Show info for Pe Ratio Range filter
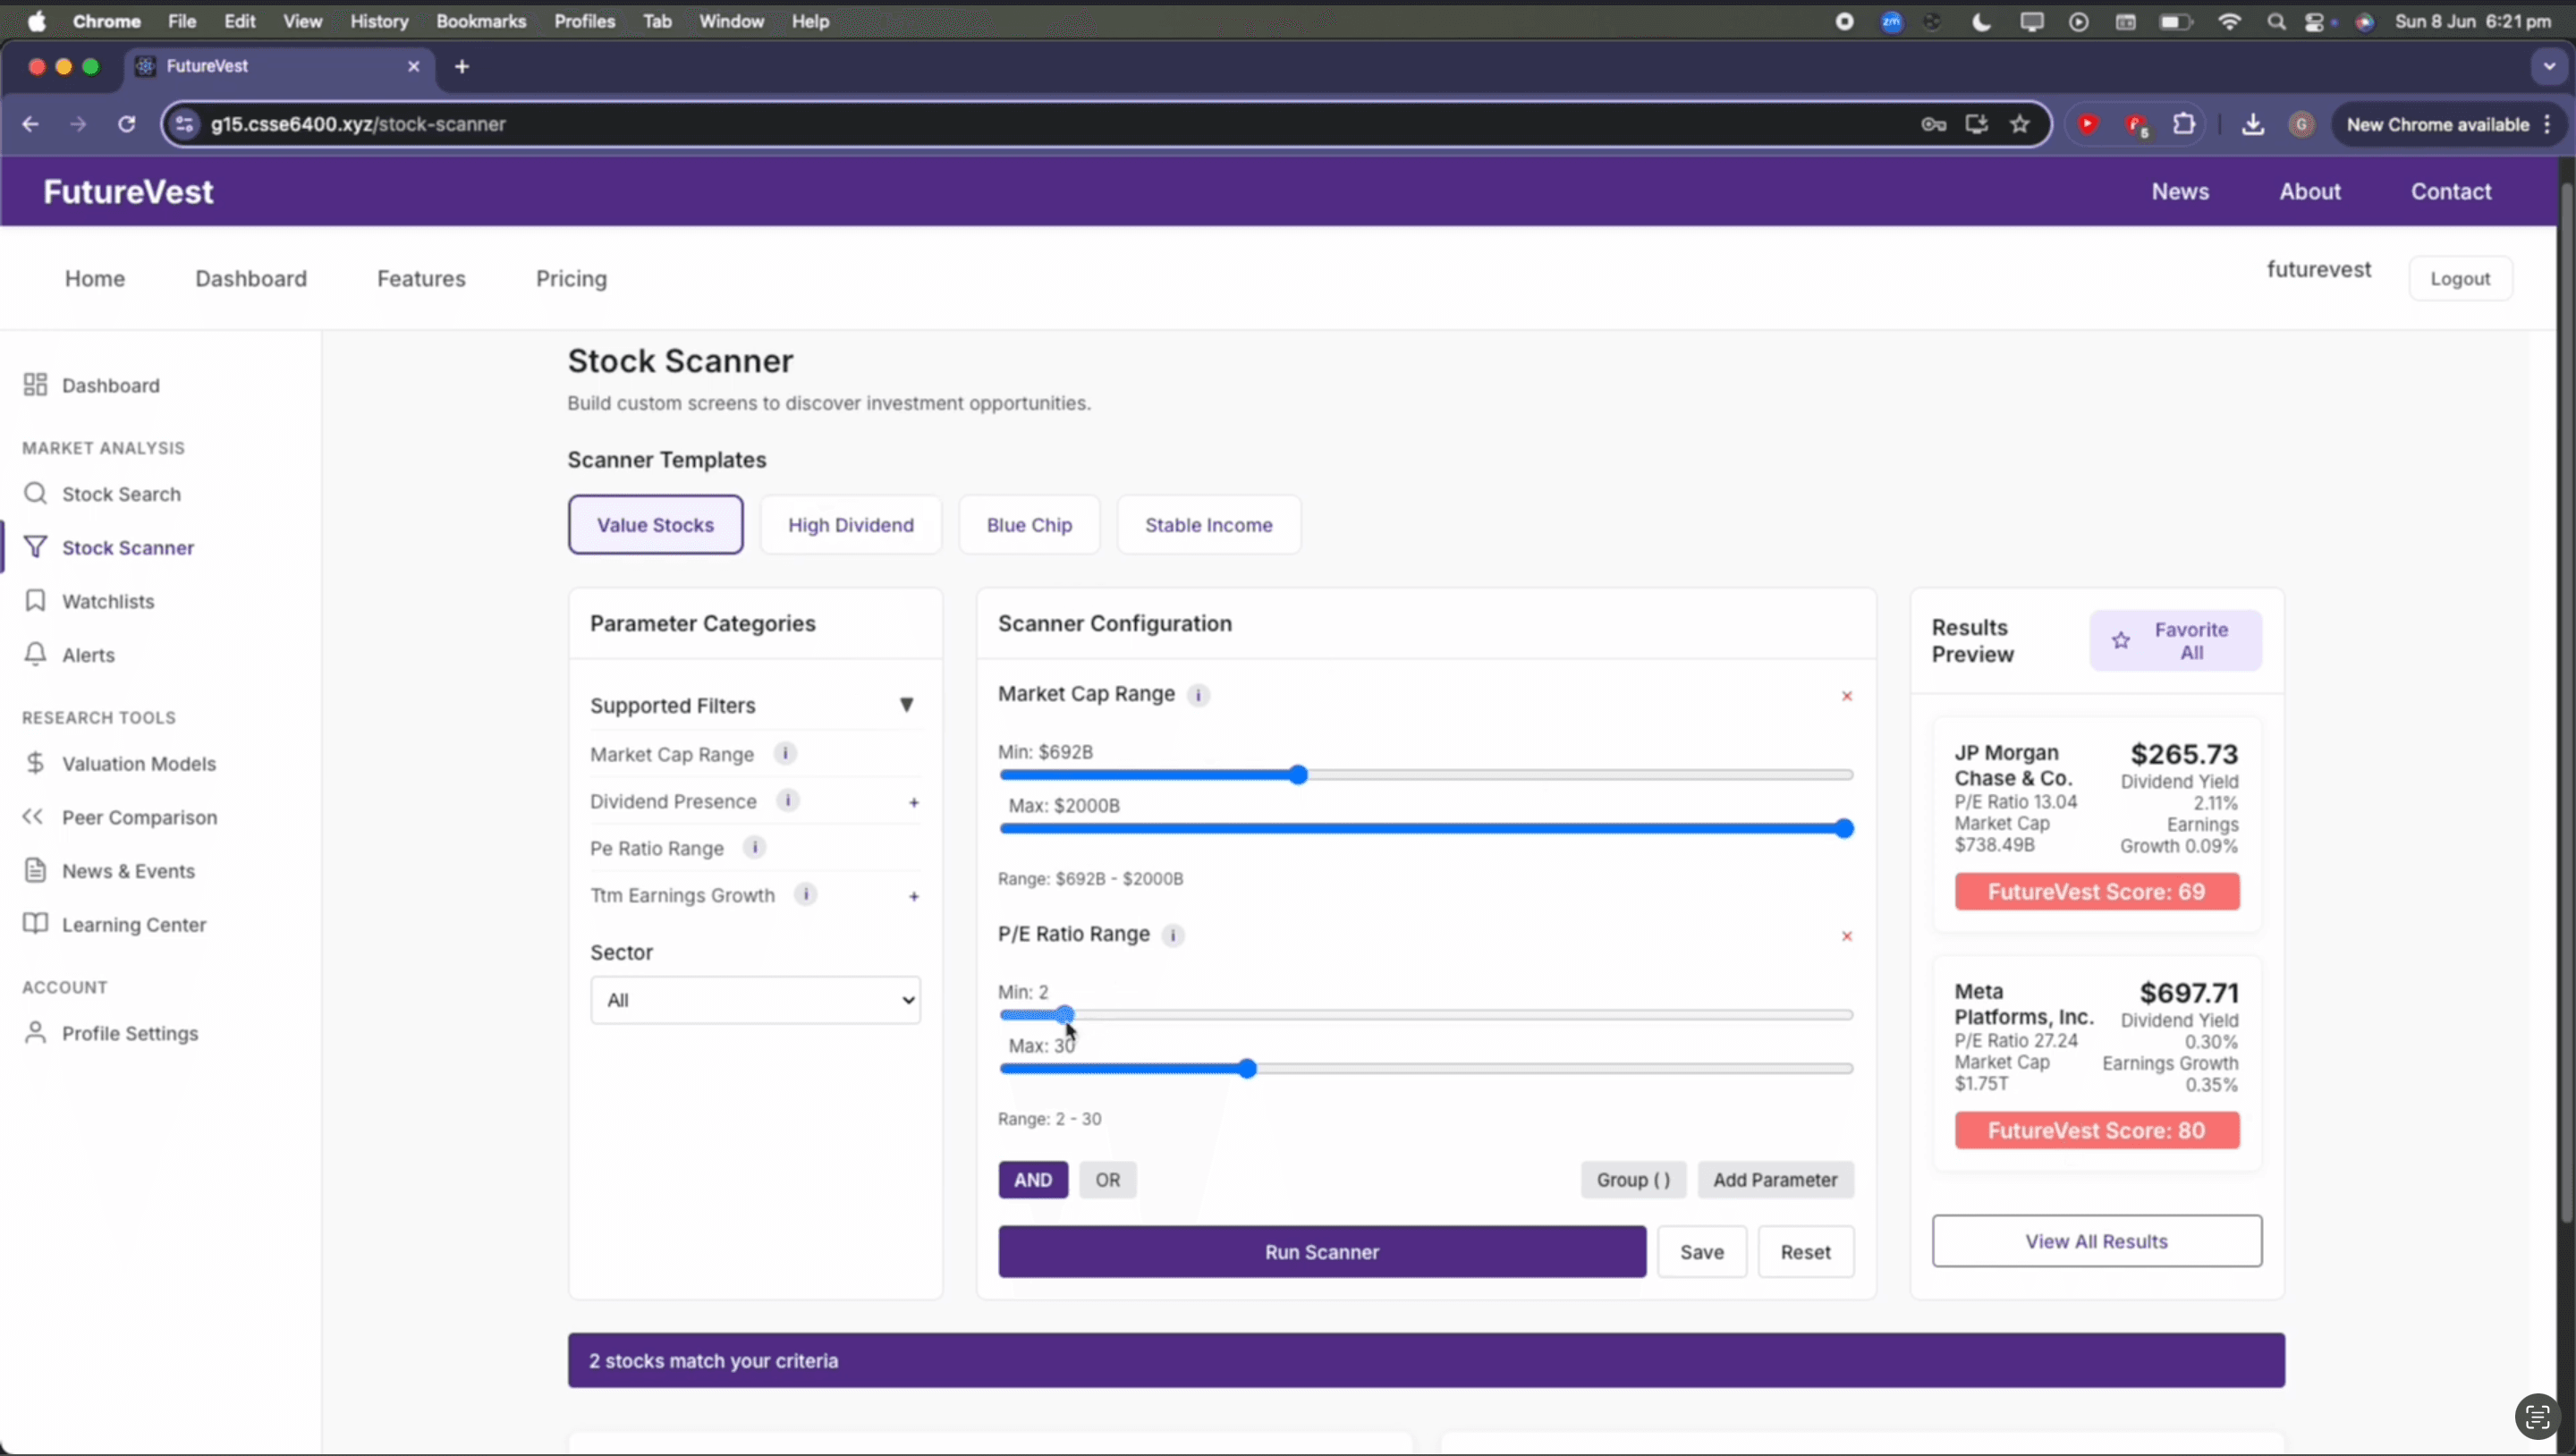 (x=755, y=848)
